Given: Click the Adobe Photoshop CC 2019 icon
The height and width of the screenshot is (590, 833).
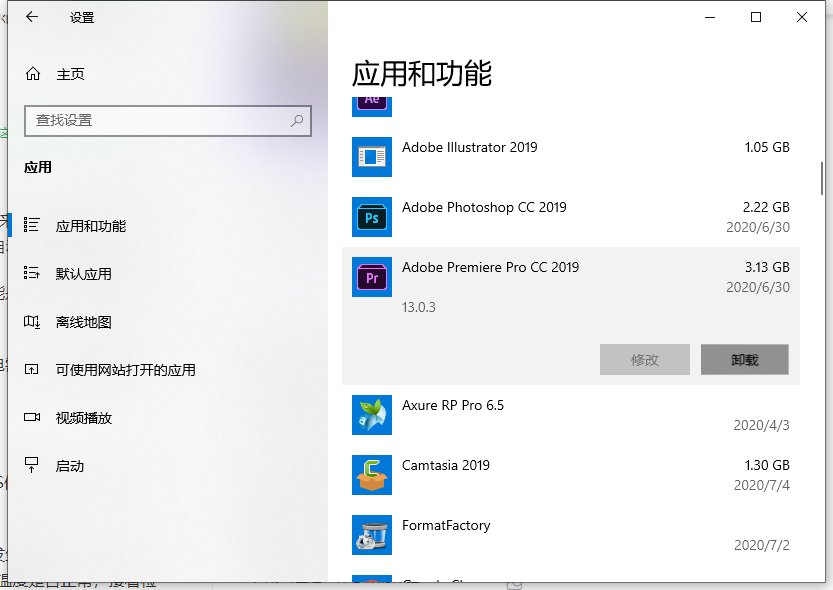Looking at the screenshot, I should click(x=372, y=217).
